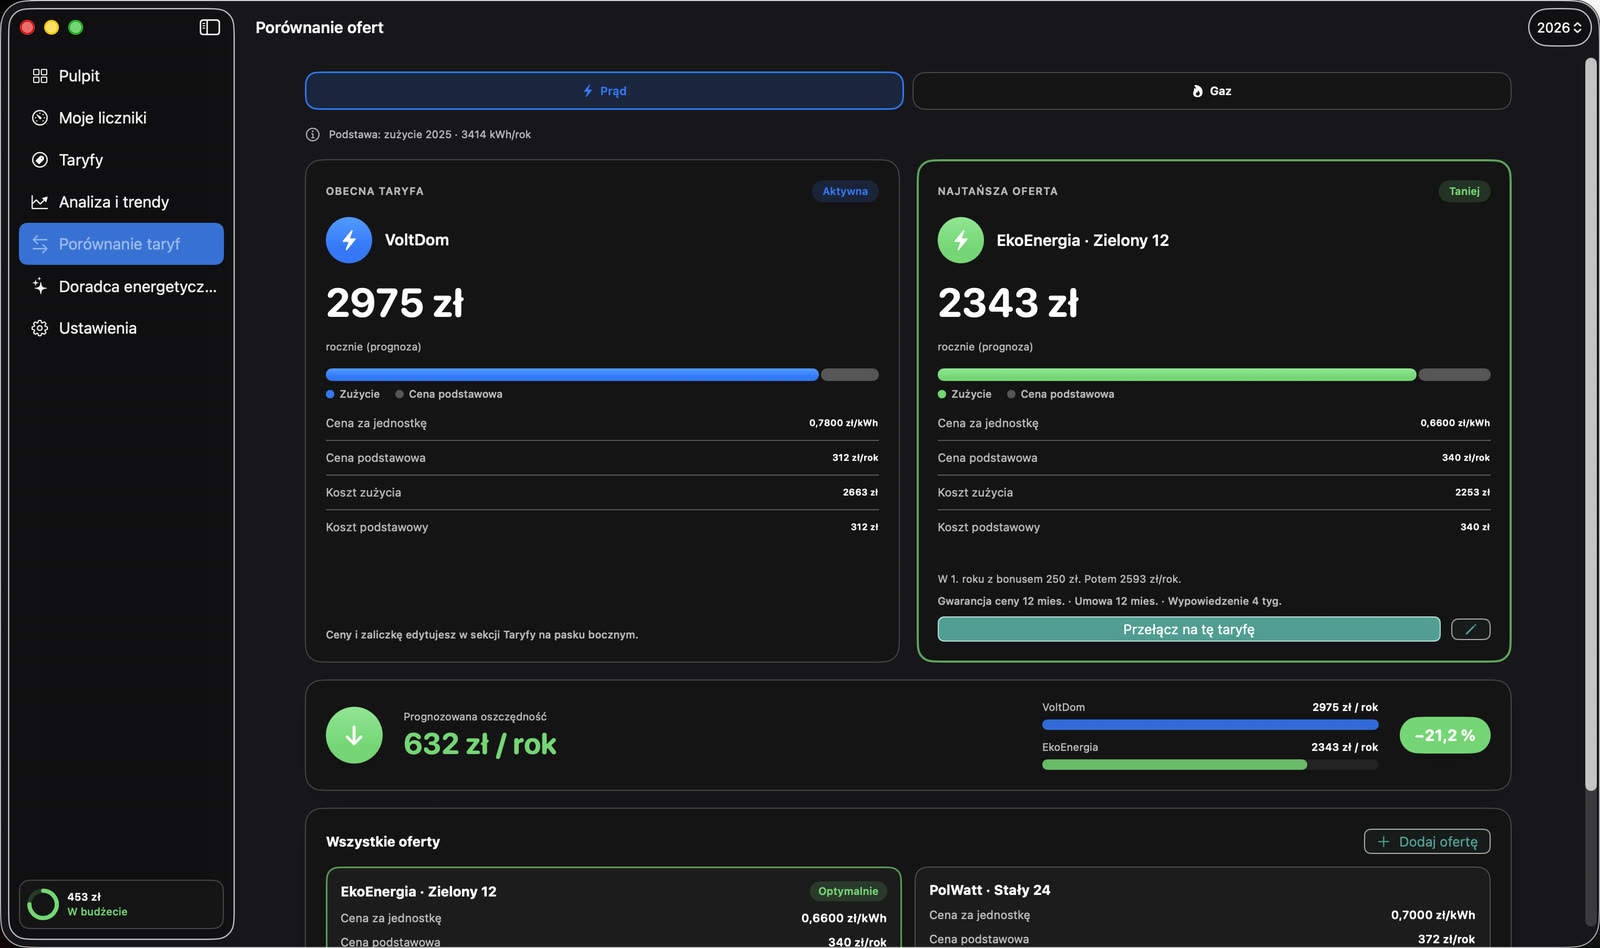
Task: Click the VoltDom blue lightning logo
Action: [349, 240]
